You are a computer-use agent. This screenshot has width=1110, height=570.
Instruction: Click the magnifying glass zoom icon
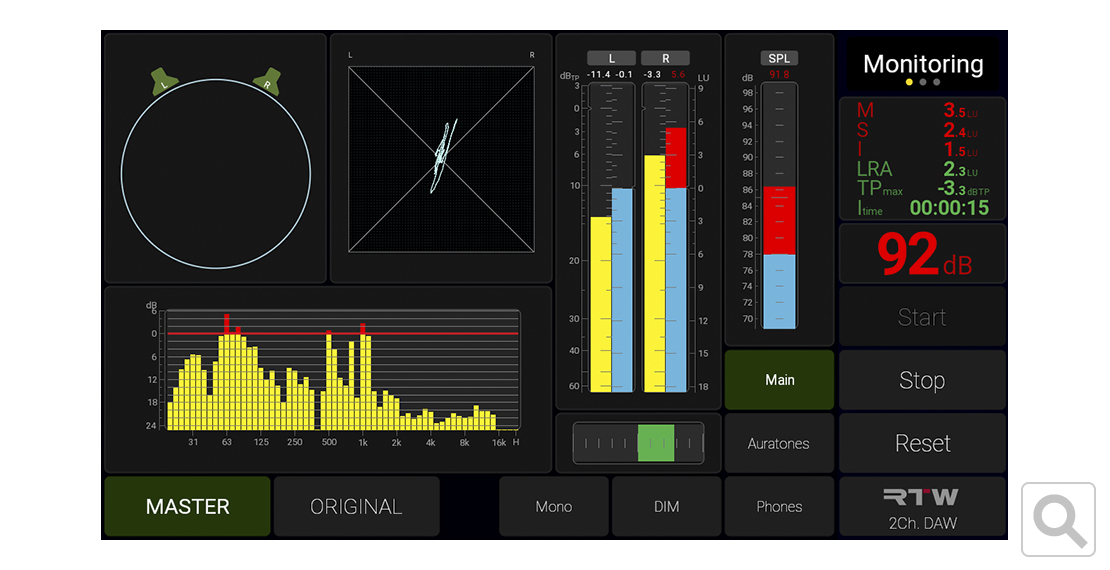[1059, 519]
